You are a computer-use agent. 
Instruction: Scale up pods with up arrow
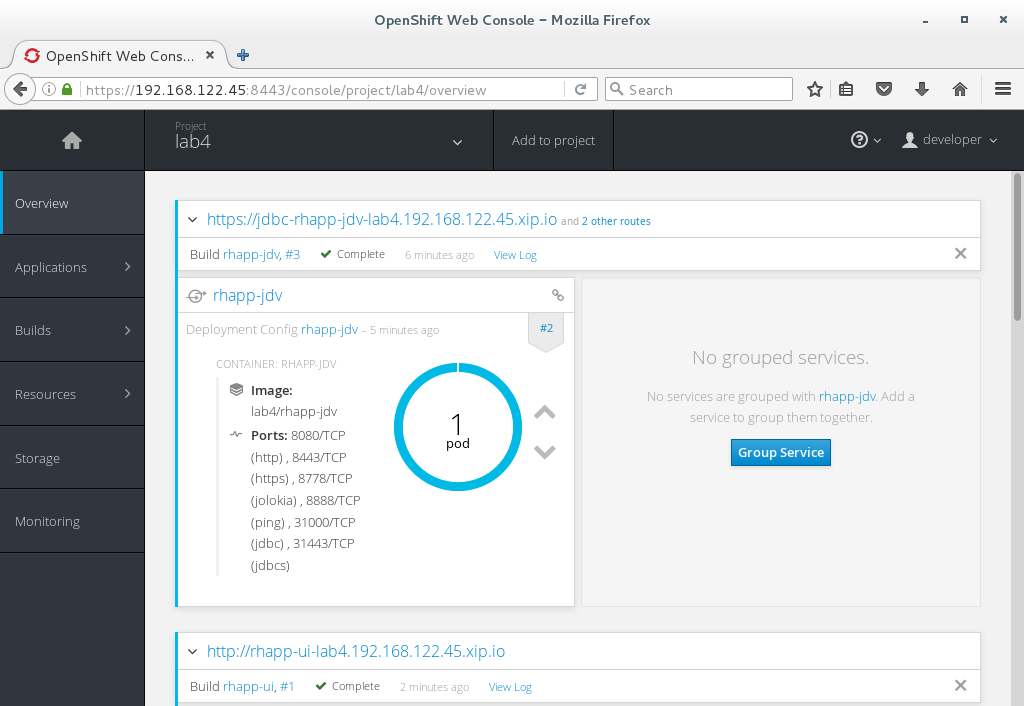(x=545, y=412)
